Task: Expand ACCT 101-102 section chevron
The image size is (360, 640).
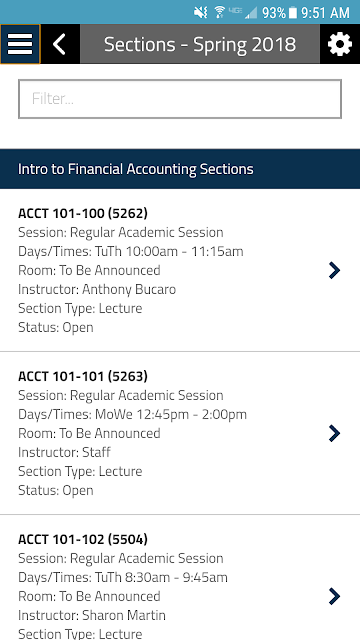Action: 334,596
